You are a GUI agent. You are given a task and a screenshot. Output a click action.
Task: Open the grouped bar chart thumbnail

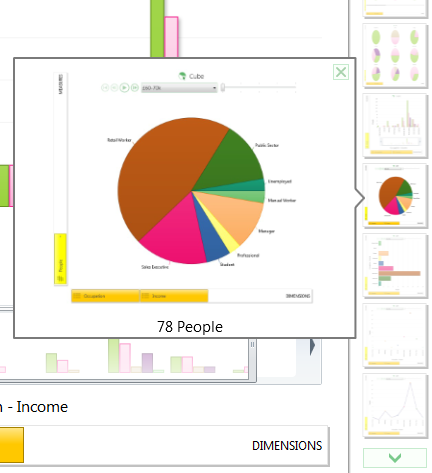coord(395,126)
